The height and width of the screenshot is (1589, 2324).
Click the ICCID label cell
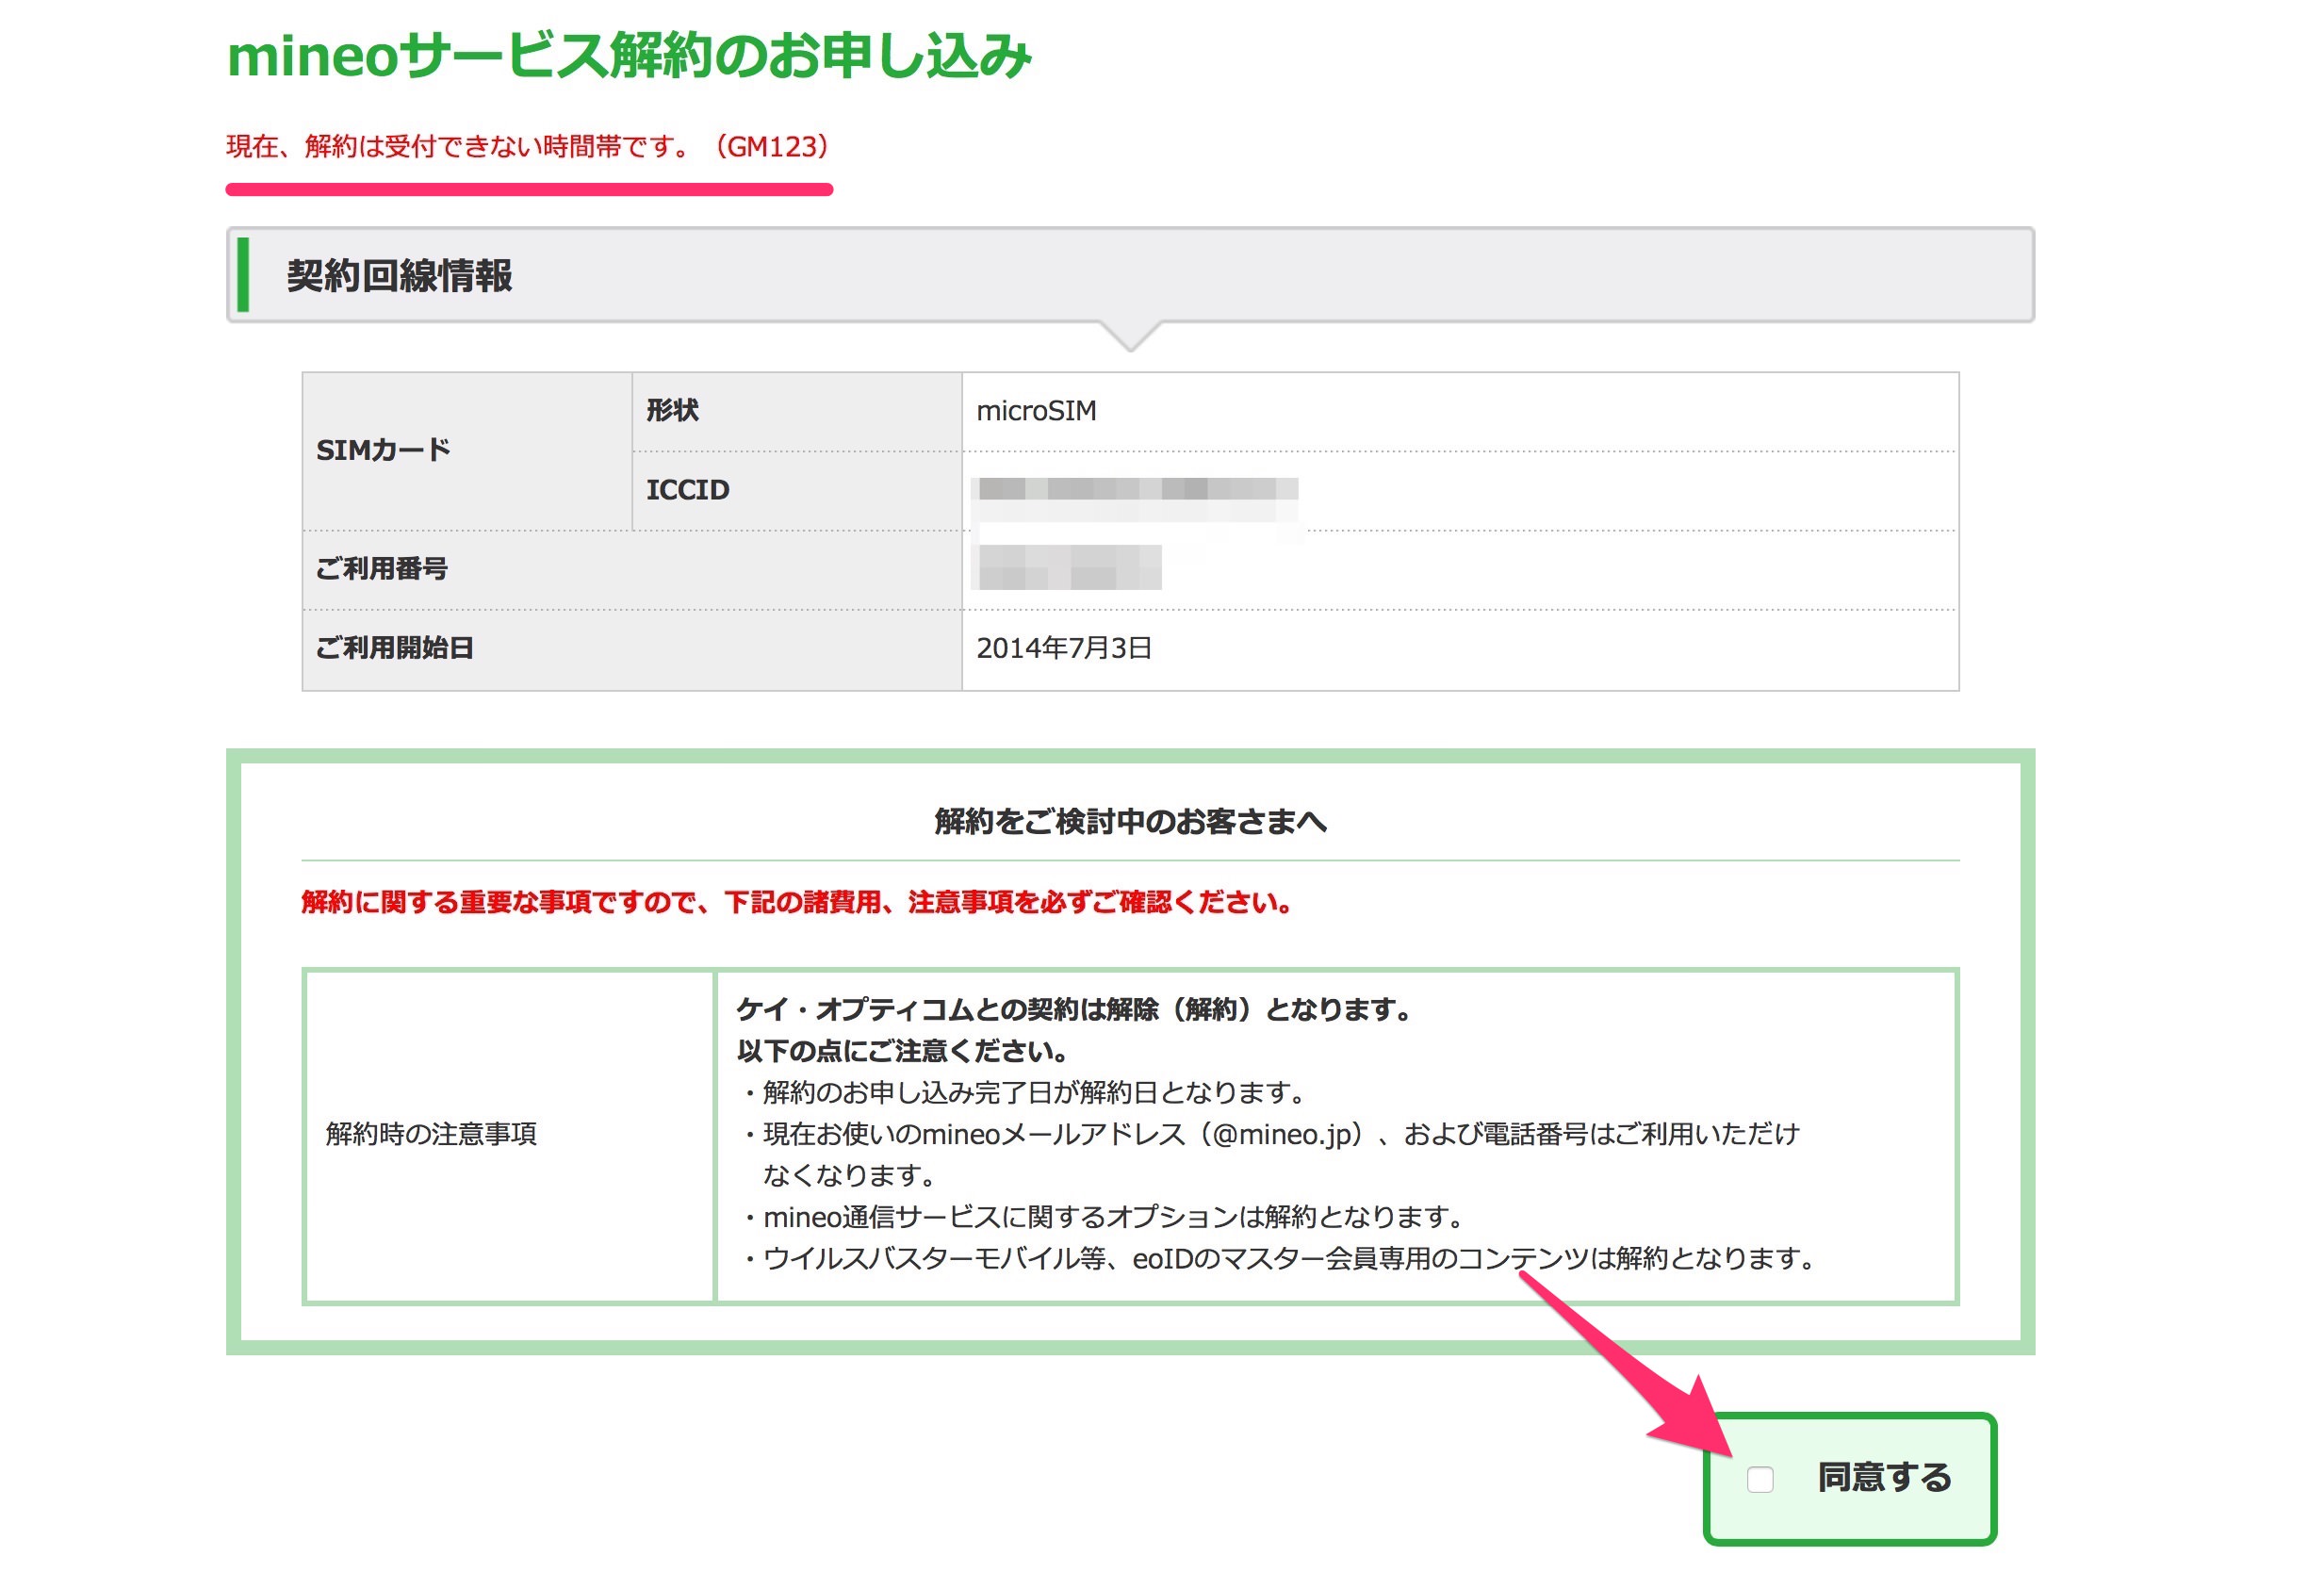point(797,490)
